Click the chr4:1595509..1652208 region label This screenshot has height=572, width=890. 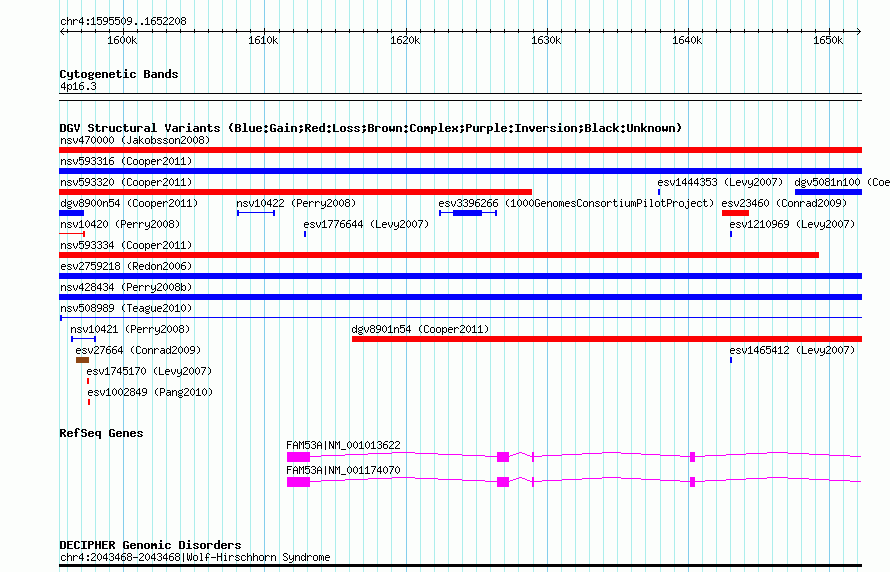[123, 21]
